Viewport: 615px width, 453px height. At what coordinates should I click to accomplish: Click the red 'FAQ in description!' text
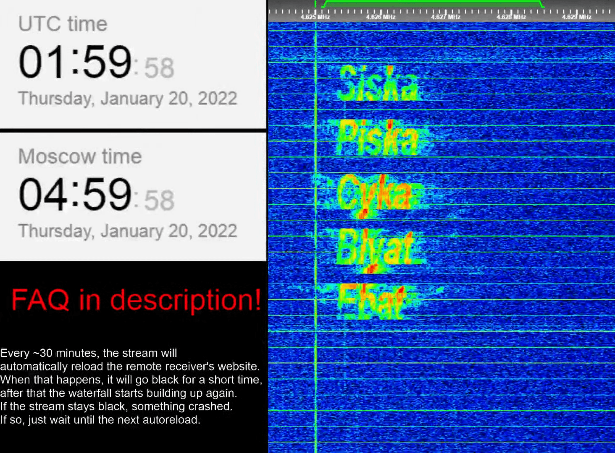136,300
